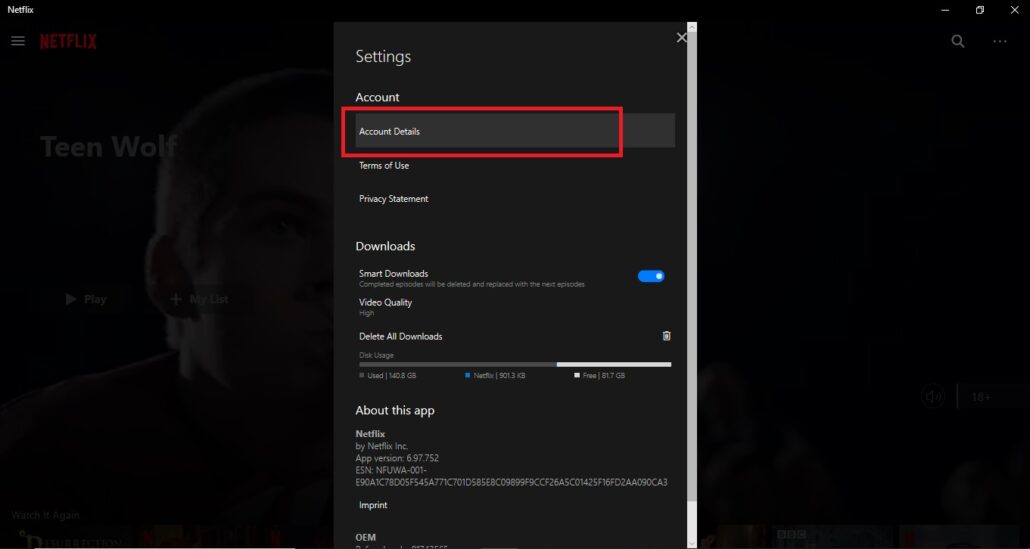Click the Disk Usage bar
Viewport: 1030px width, 549px height.
pyautogui.click(x=515, y=364)
